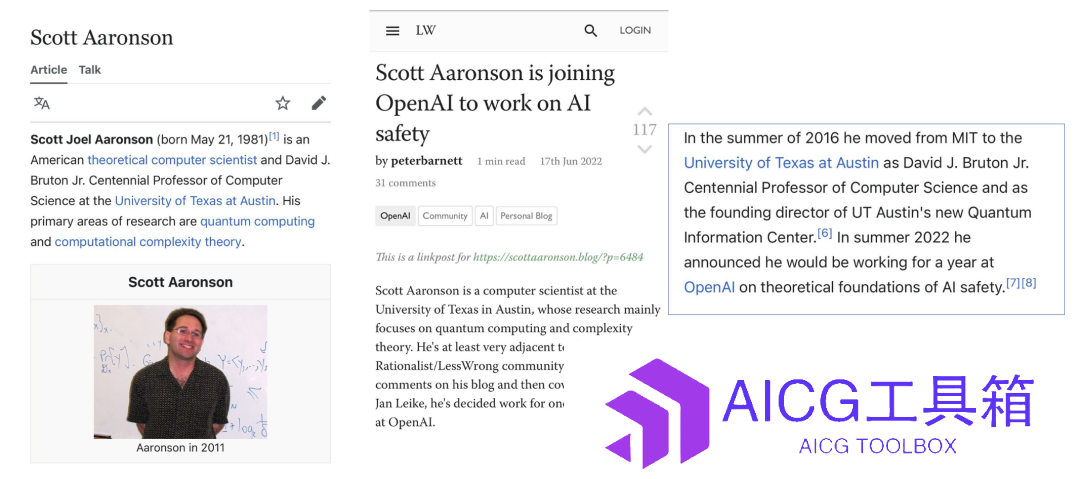The image size is (1080, 479).
Task: Click citation reference [8]
Action: [1028, 283]
